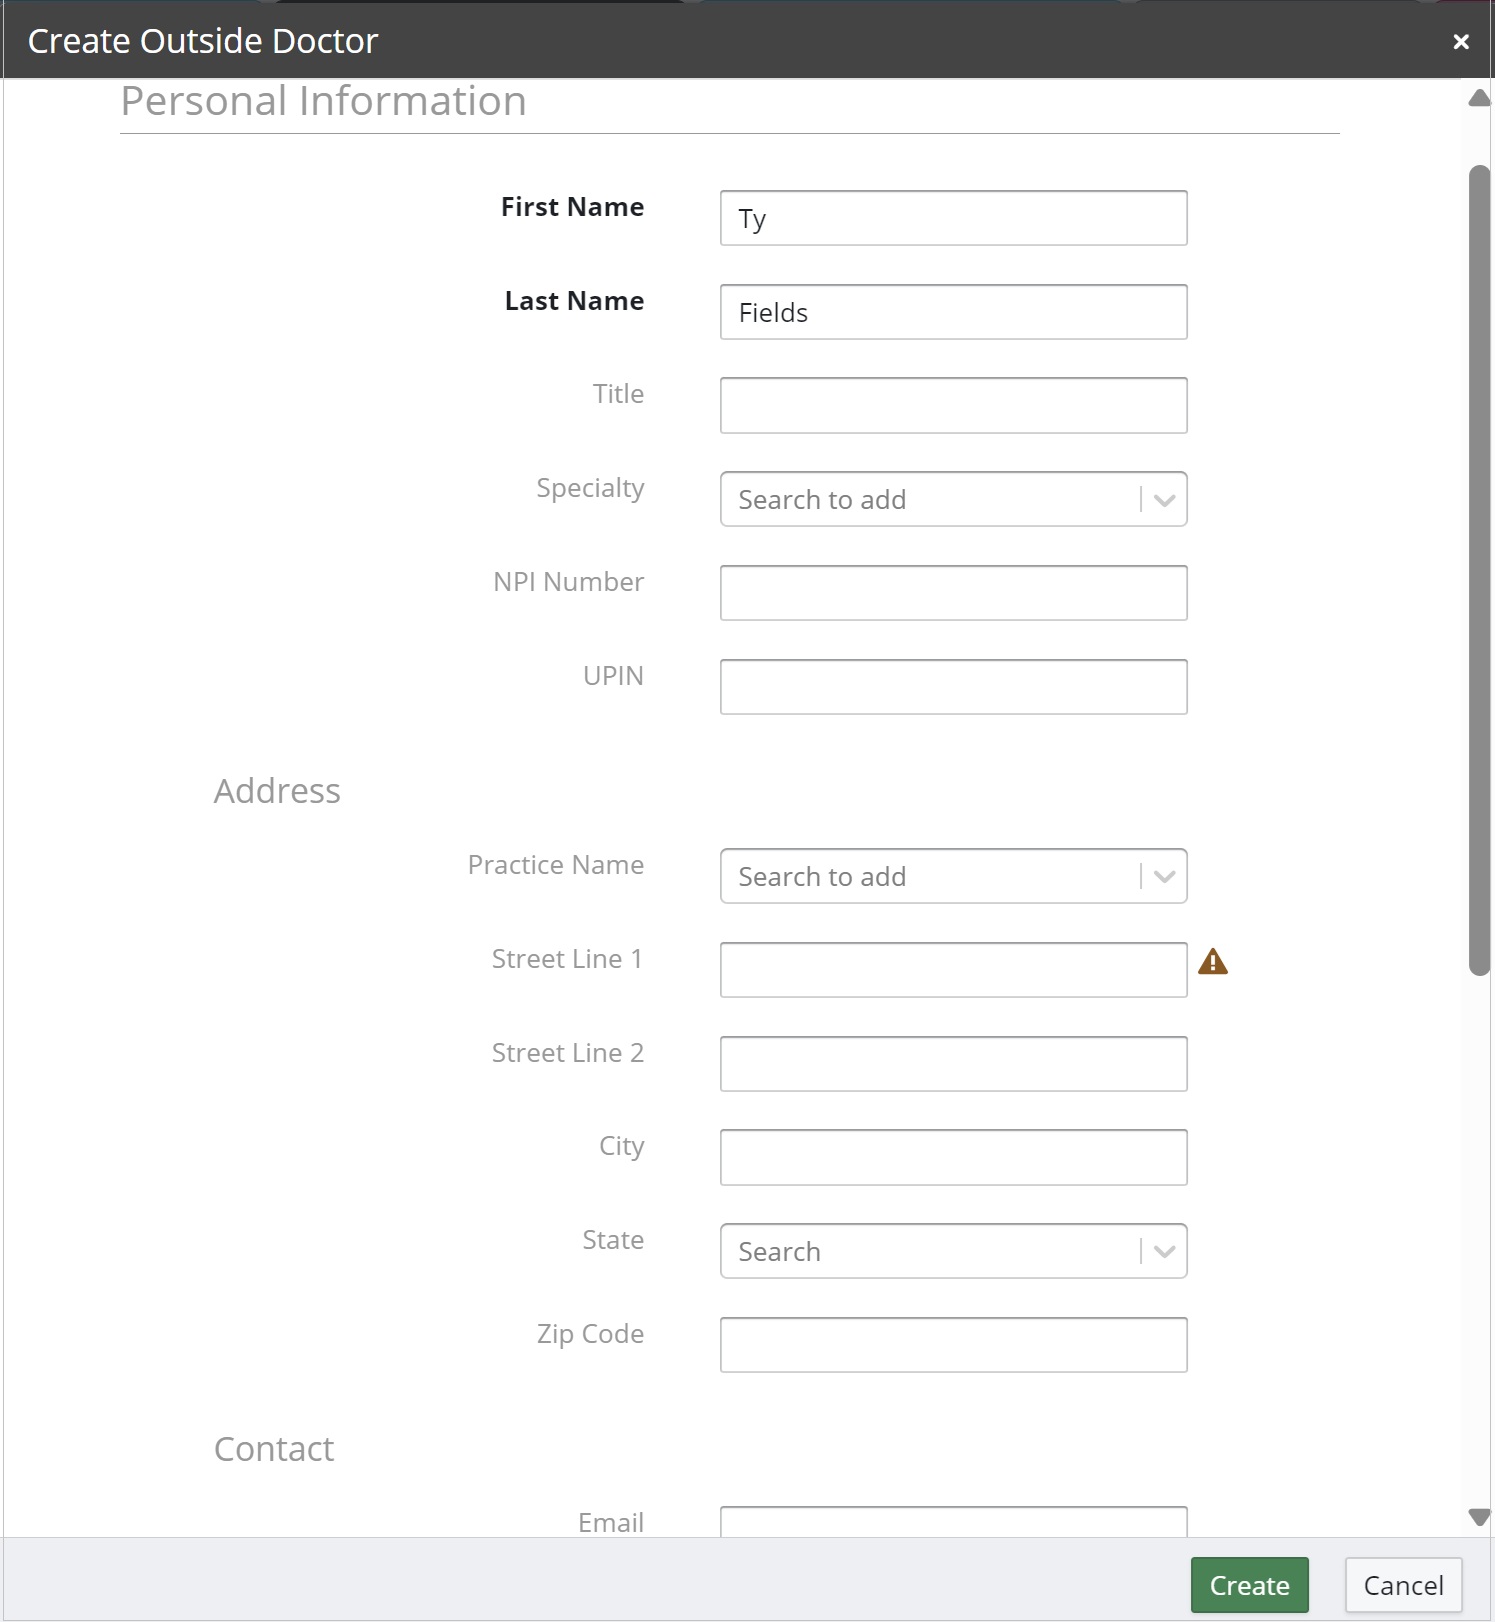Click the Street Line 1 warning icon
This screenshot has height=1622, width=1495.
coord(1212,962)
